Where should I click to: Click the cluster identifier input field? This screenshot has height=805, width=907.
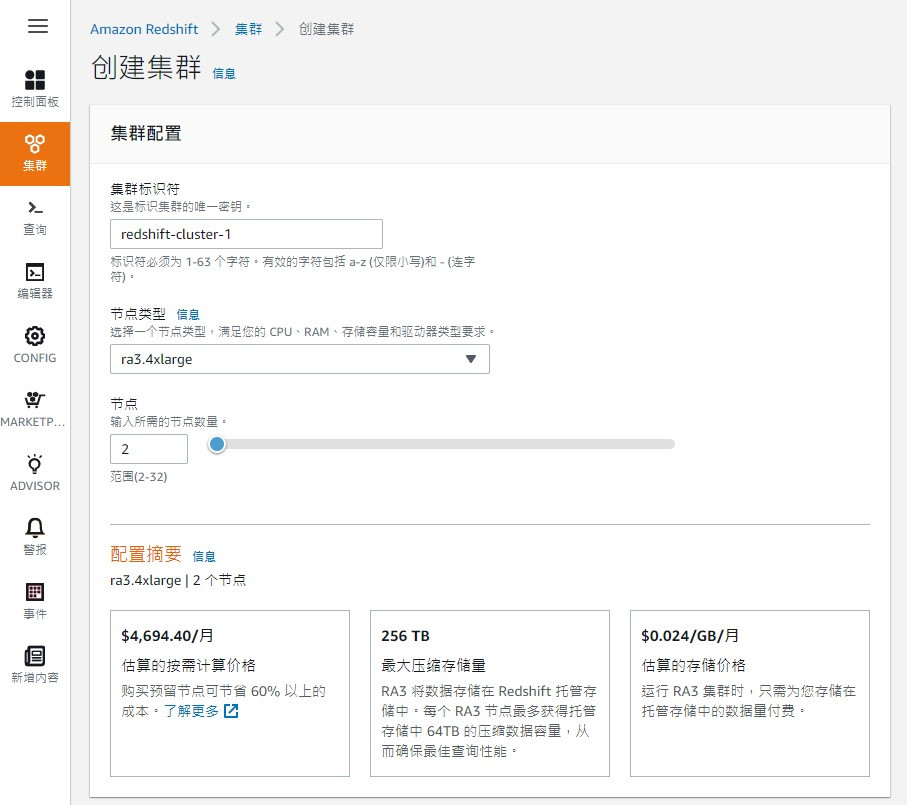coord(246,234)
